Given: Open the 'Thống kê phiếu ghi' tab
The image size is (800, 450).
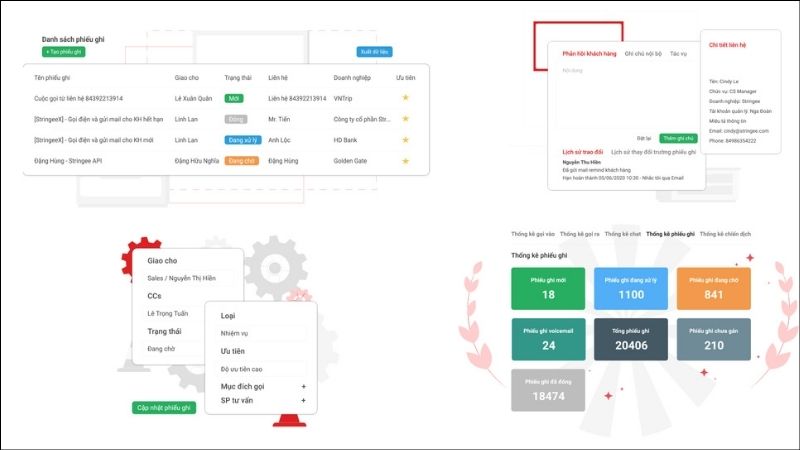Looking at the screenshot, I should (670, 234).
